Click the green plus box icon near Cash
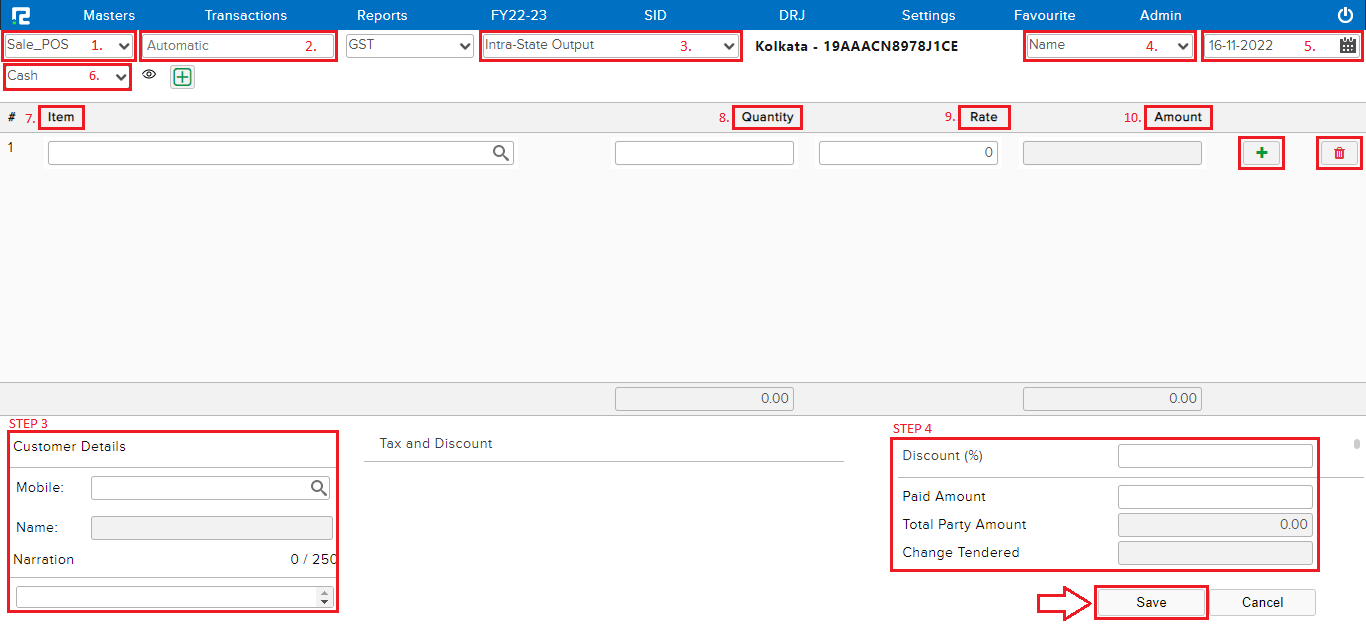This screenshot has height=625, width=1366. tap(182, 77)
